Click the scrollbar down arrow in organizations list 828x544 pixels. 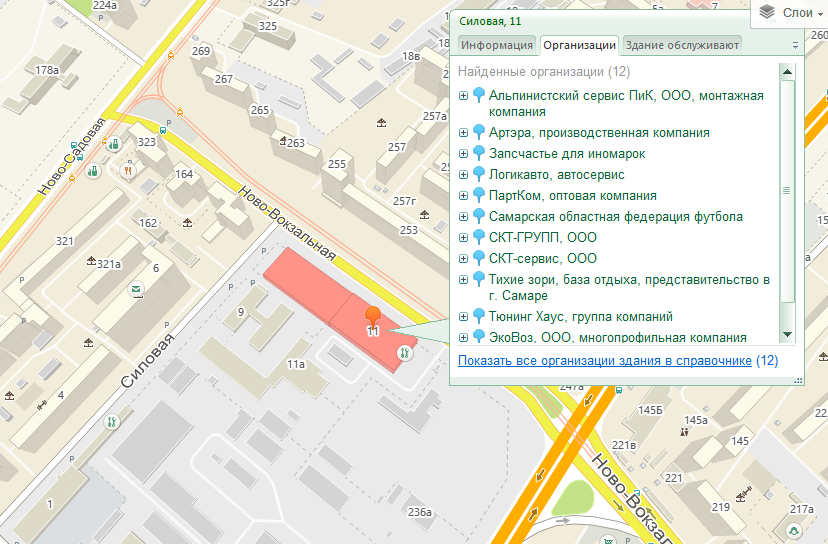tap(787, 334)
